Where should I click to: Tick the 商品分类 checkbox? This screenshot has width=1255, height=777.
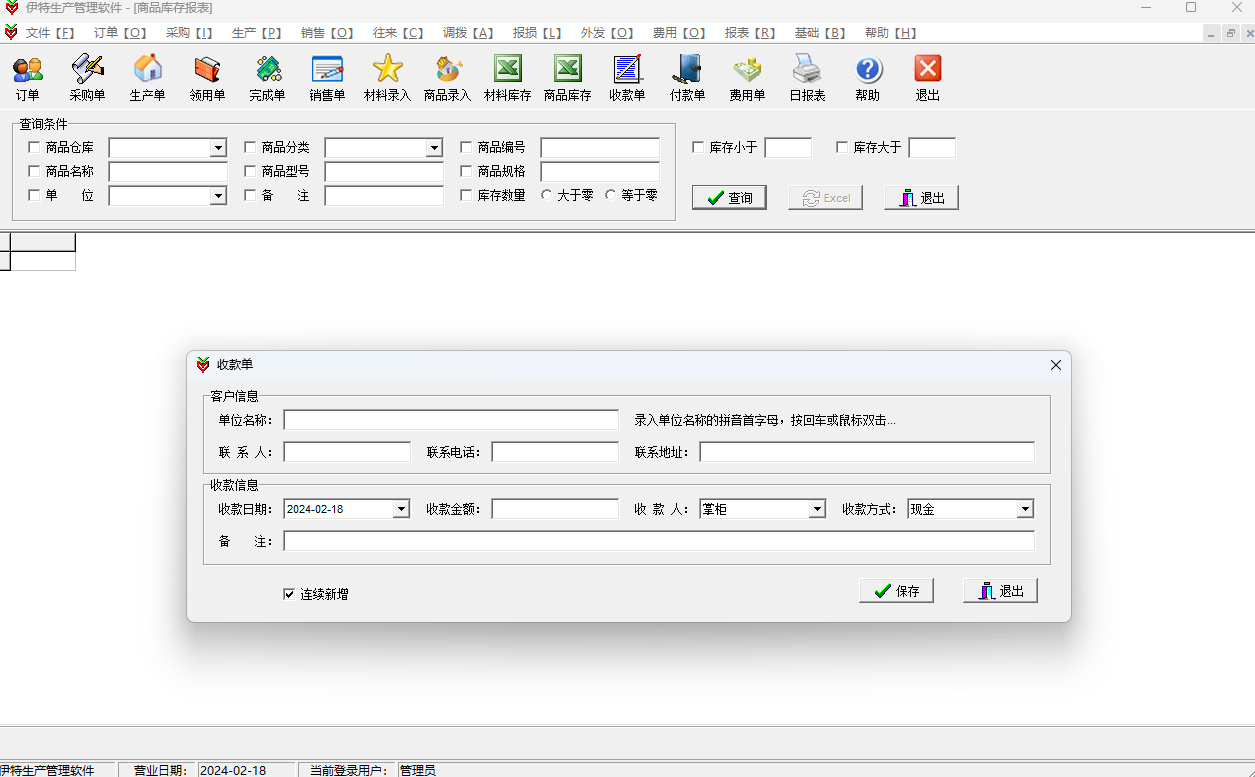tap(251, 147)
